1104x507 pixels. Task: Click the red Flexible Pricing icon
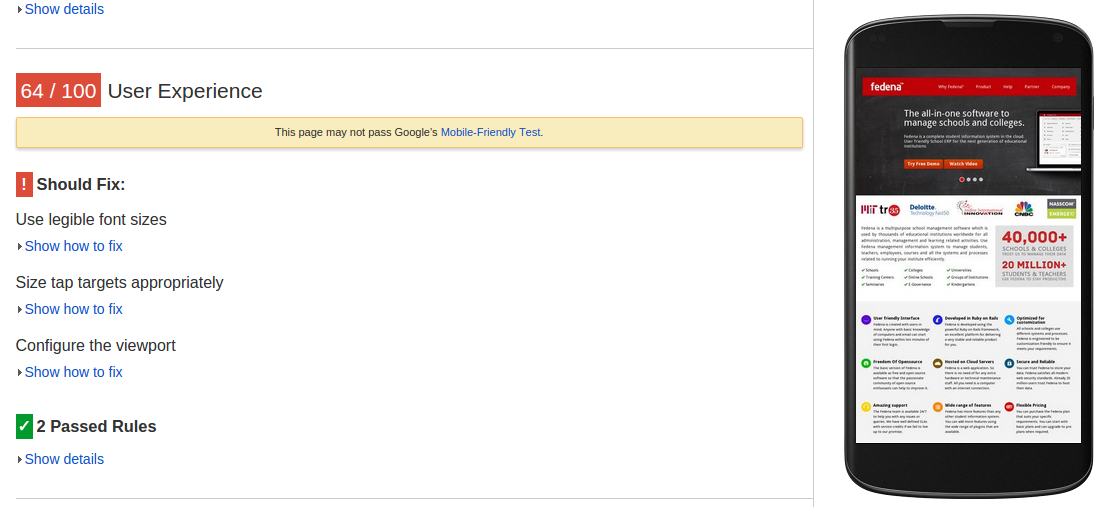[1009, 408]
